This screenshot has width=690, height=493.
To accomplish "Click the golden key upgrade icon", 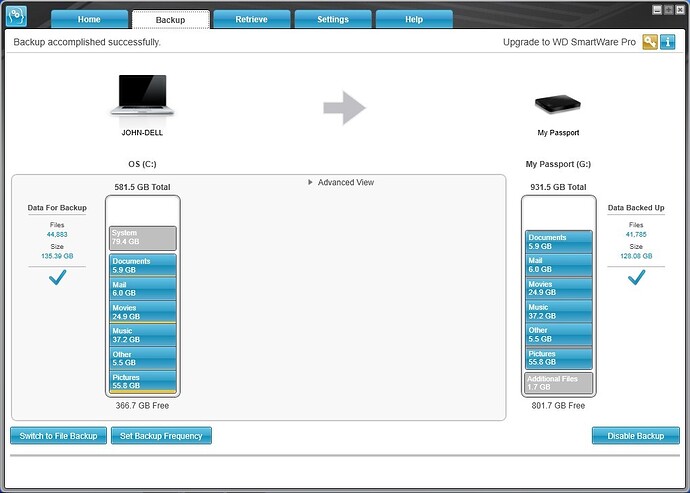I will click(x=650, y=42).
